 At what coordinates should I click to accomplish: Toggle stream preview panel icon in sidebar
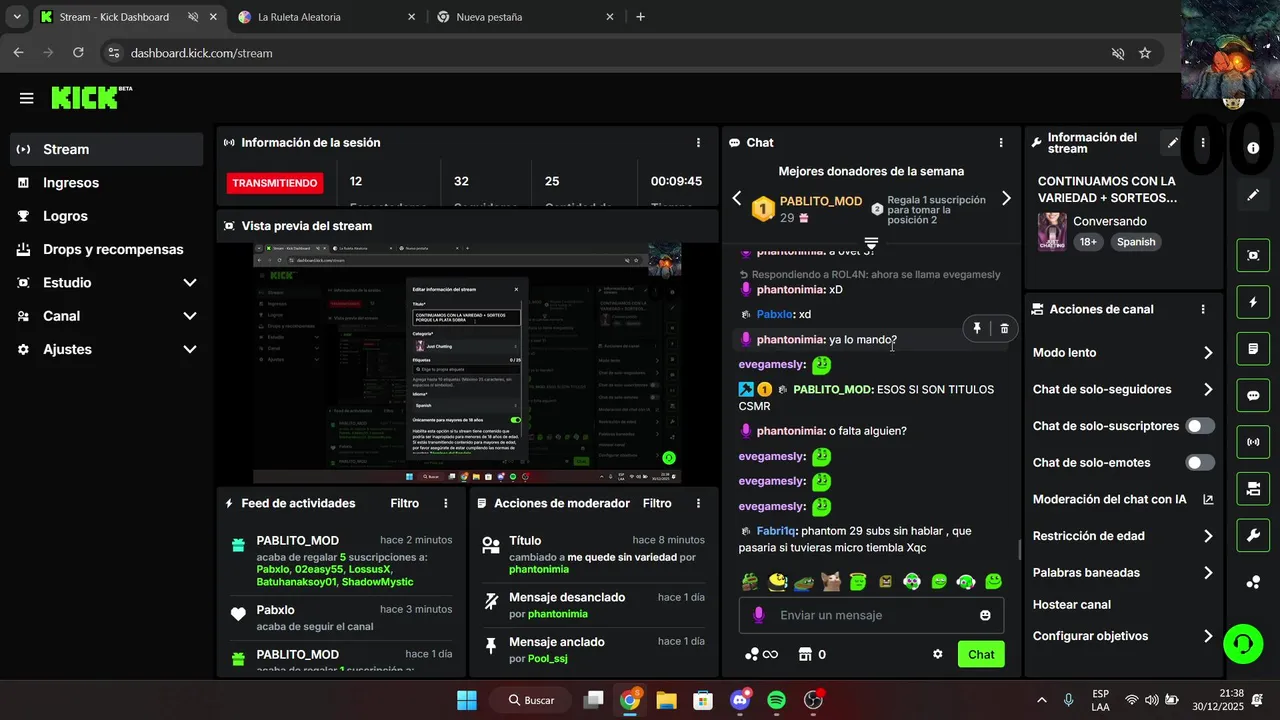1253,255
